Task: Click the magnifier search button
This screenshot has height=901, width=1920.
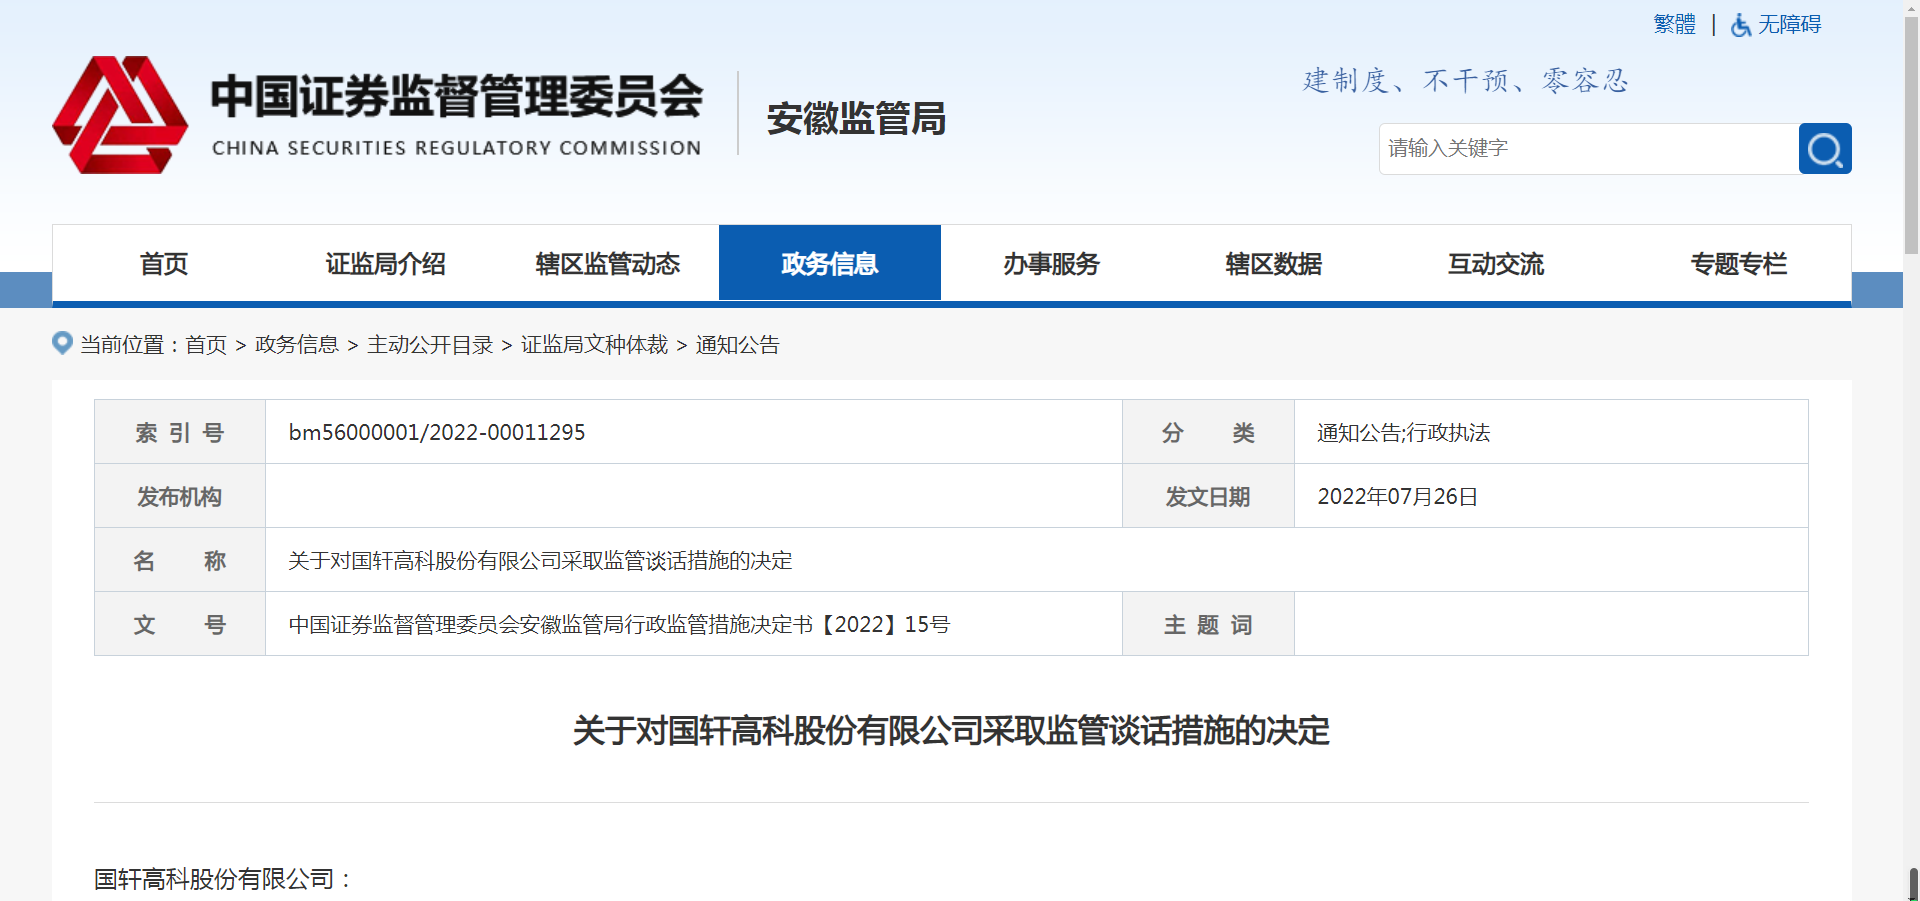Action: click(x=1825, y=149)
